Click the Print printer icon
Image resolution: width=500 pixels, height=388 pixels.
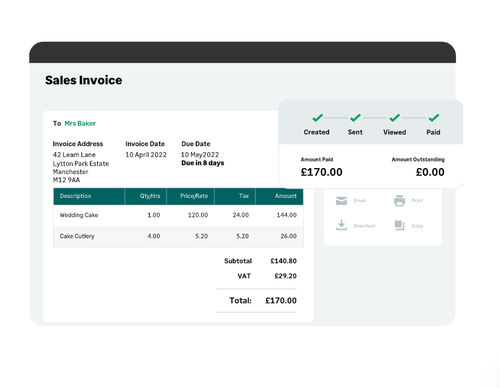pos(399,200)
